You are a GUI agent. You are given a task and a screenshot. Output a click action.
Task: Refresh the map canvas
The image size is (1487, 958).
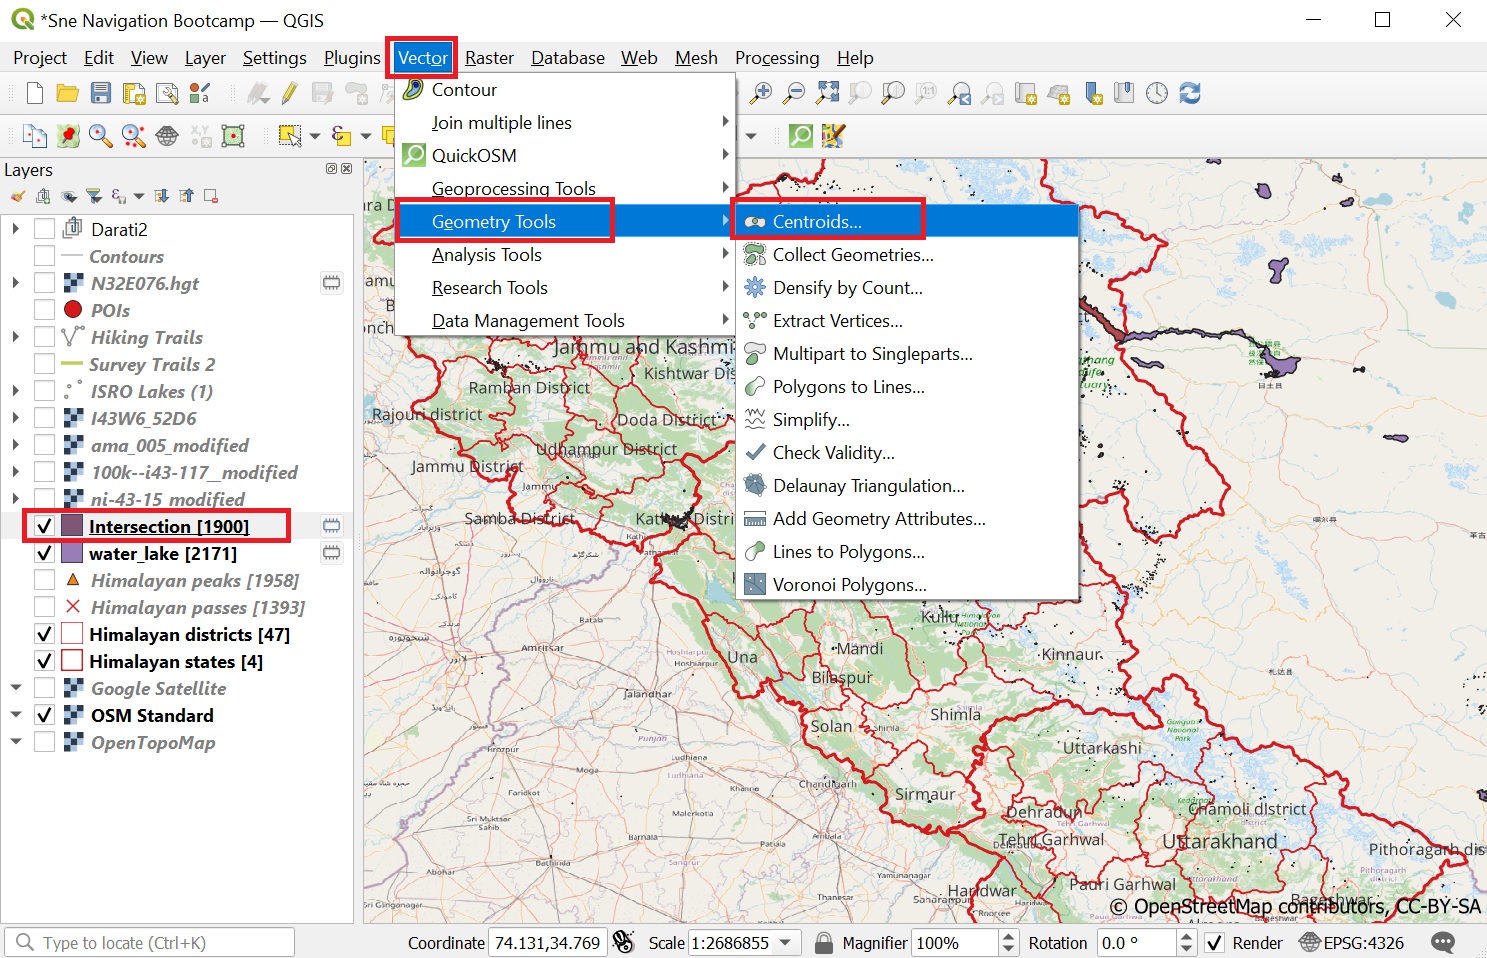(x=1190, y=94)
